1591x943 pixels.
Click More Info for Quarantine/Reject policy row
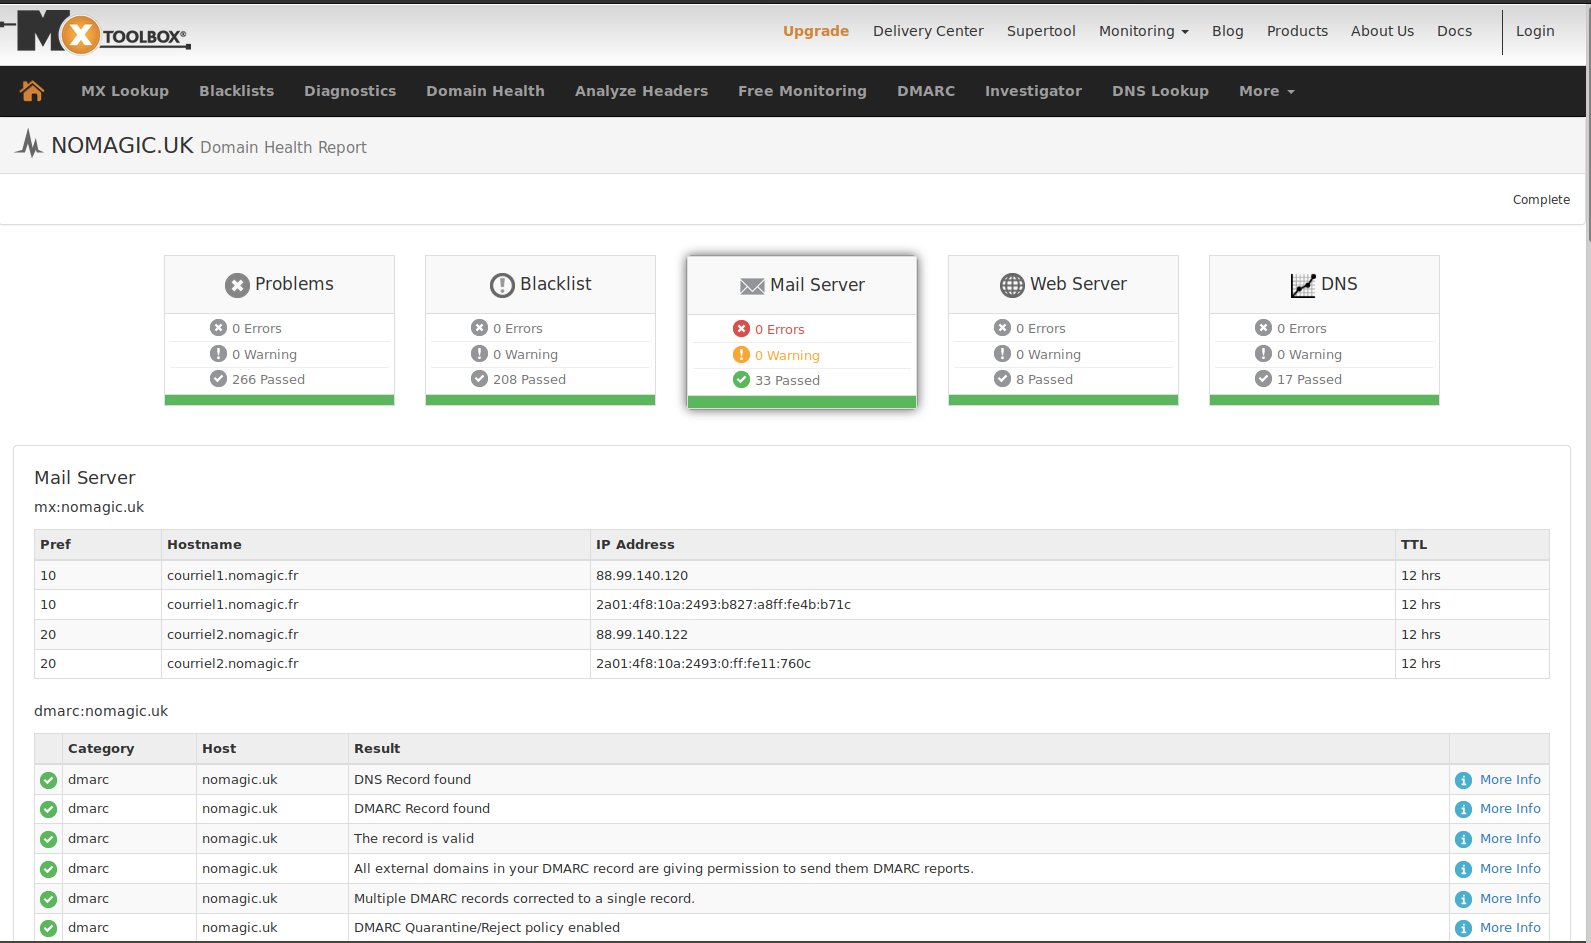(1510, 928)
